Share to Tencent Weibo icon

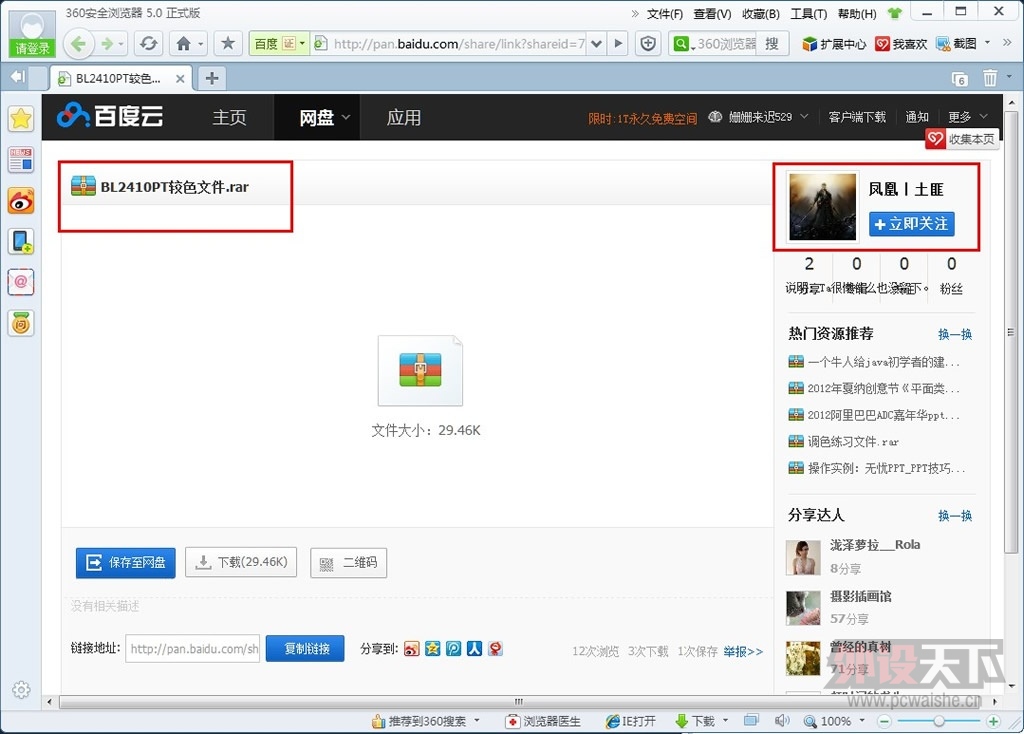453,648
